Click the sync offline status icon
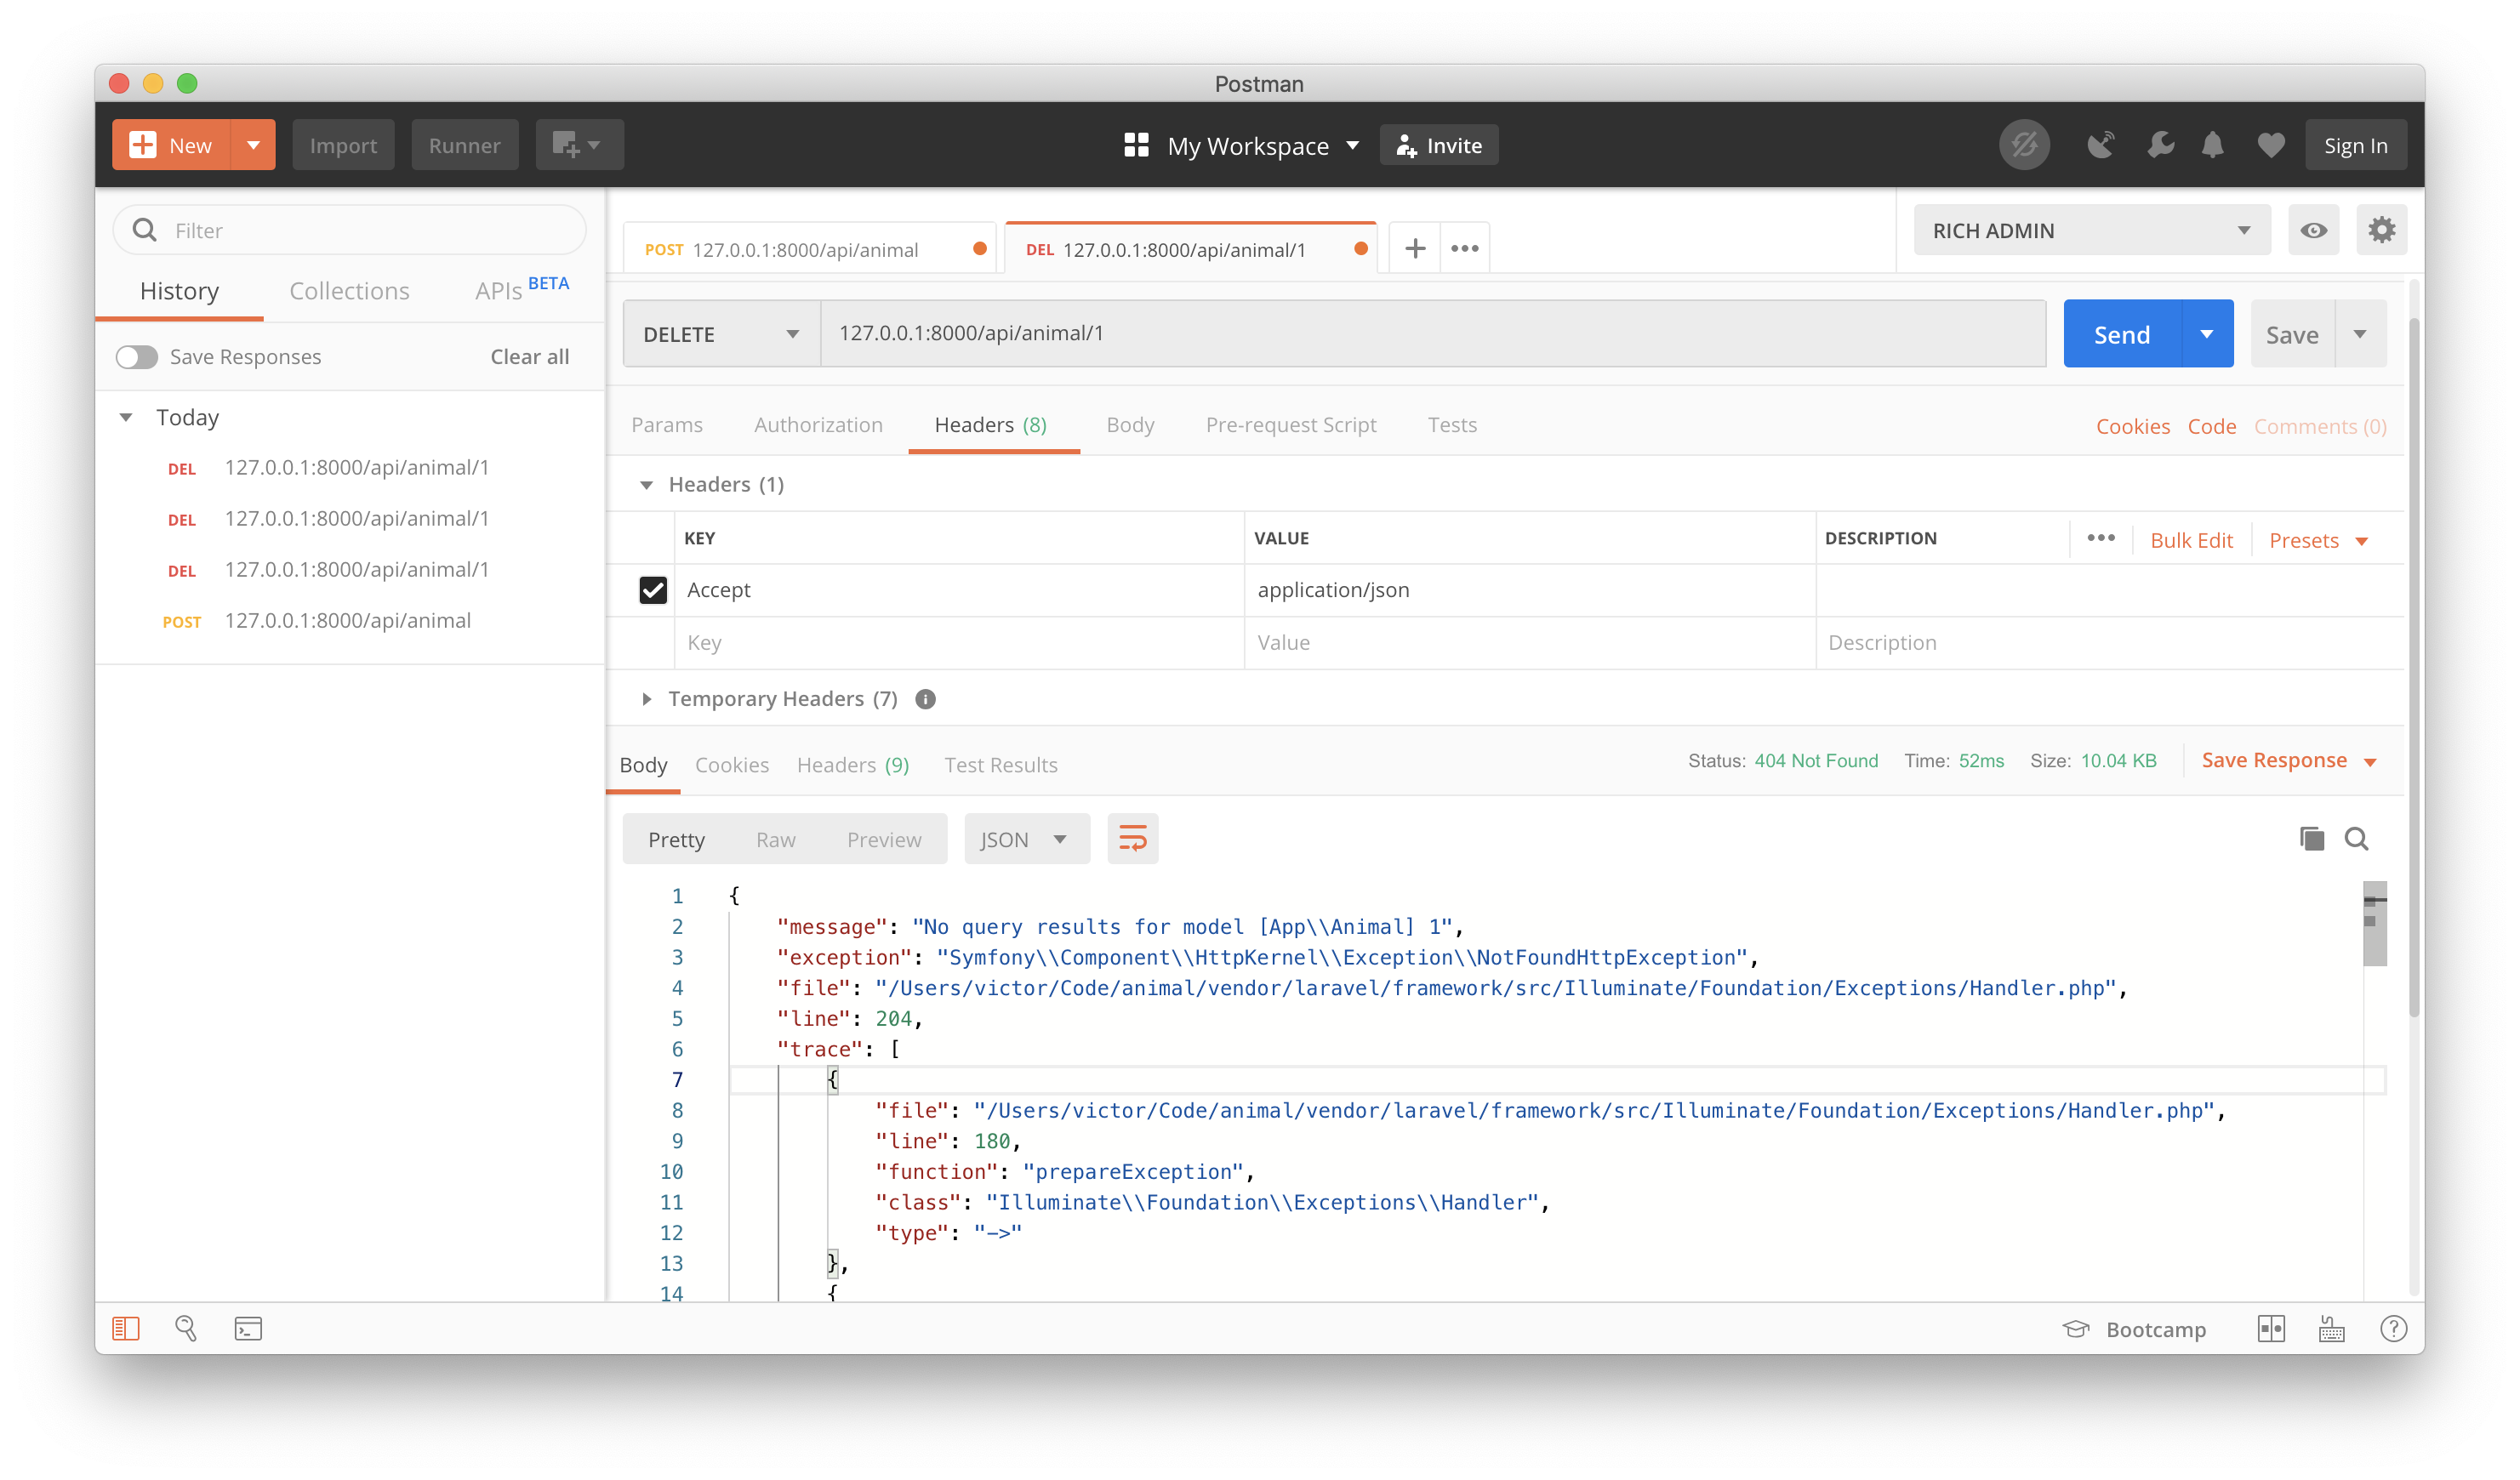The width and height of the screenshot is (2520, 1480). [2024, 145]
